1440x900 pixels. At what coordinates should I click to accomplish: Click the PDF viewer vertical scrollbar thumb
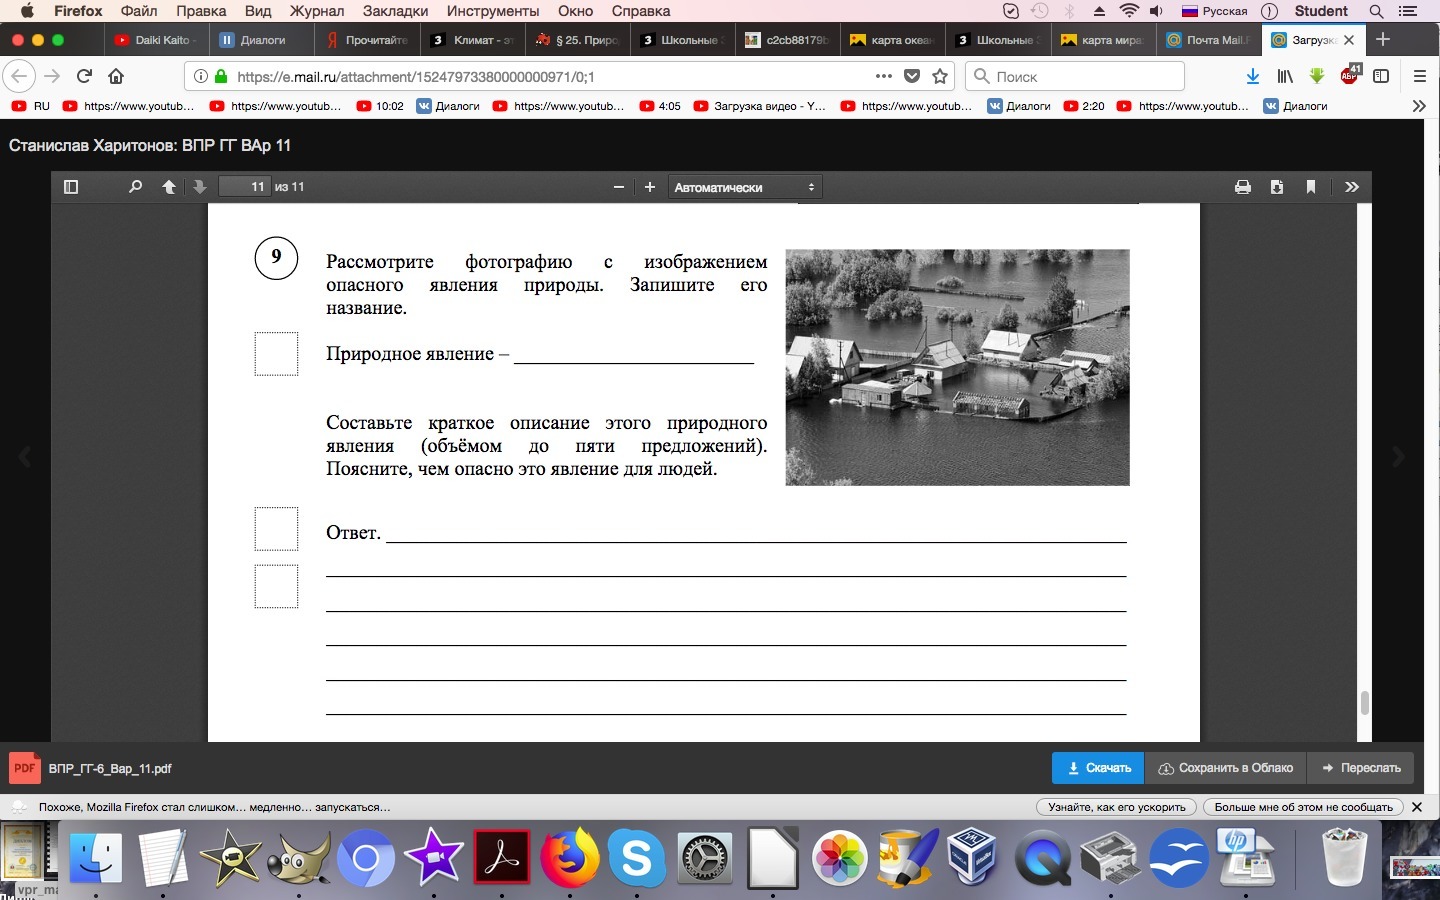click(1364, 702)
